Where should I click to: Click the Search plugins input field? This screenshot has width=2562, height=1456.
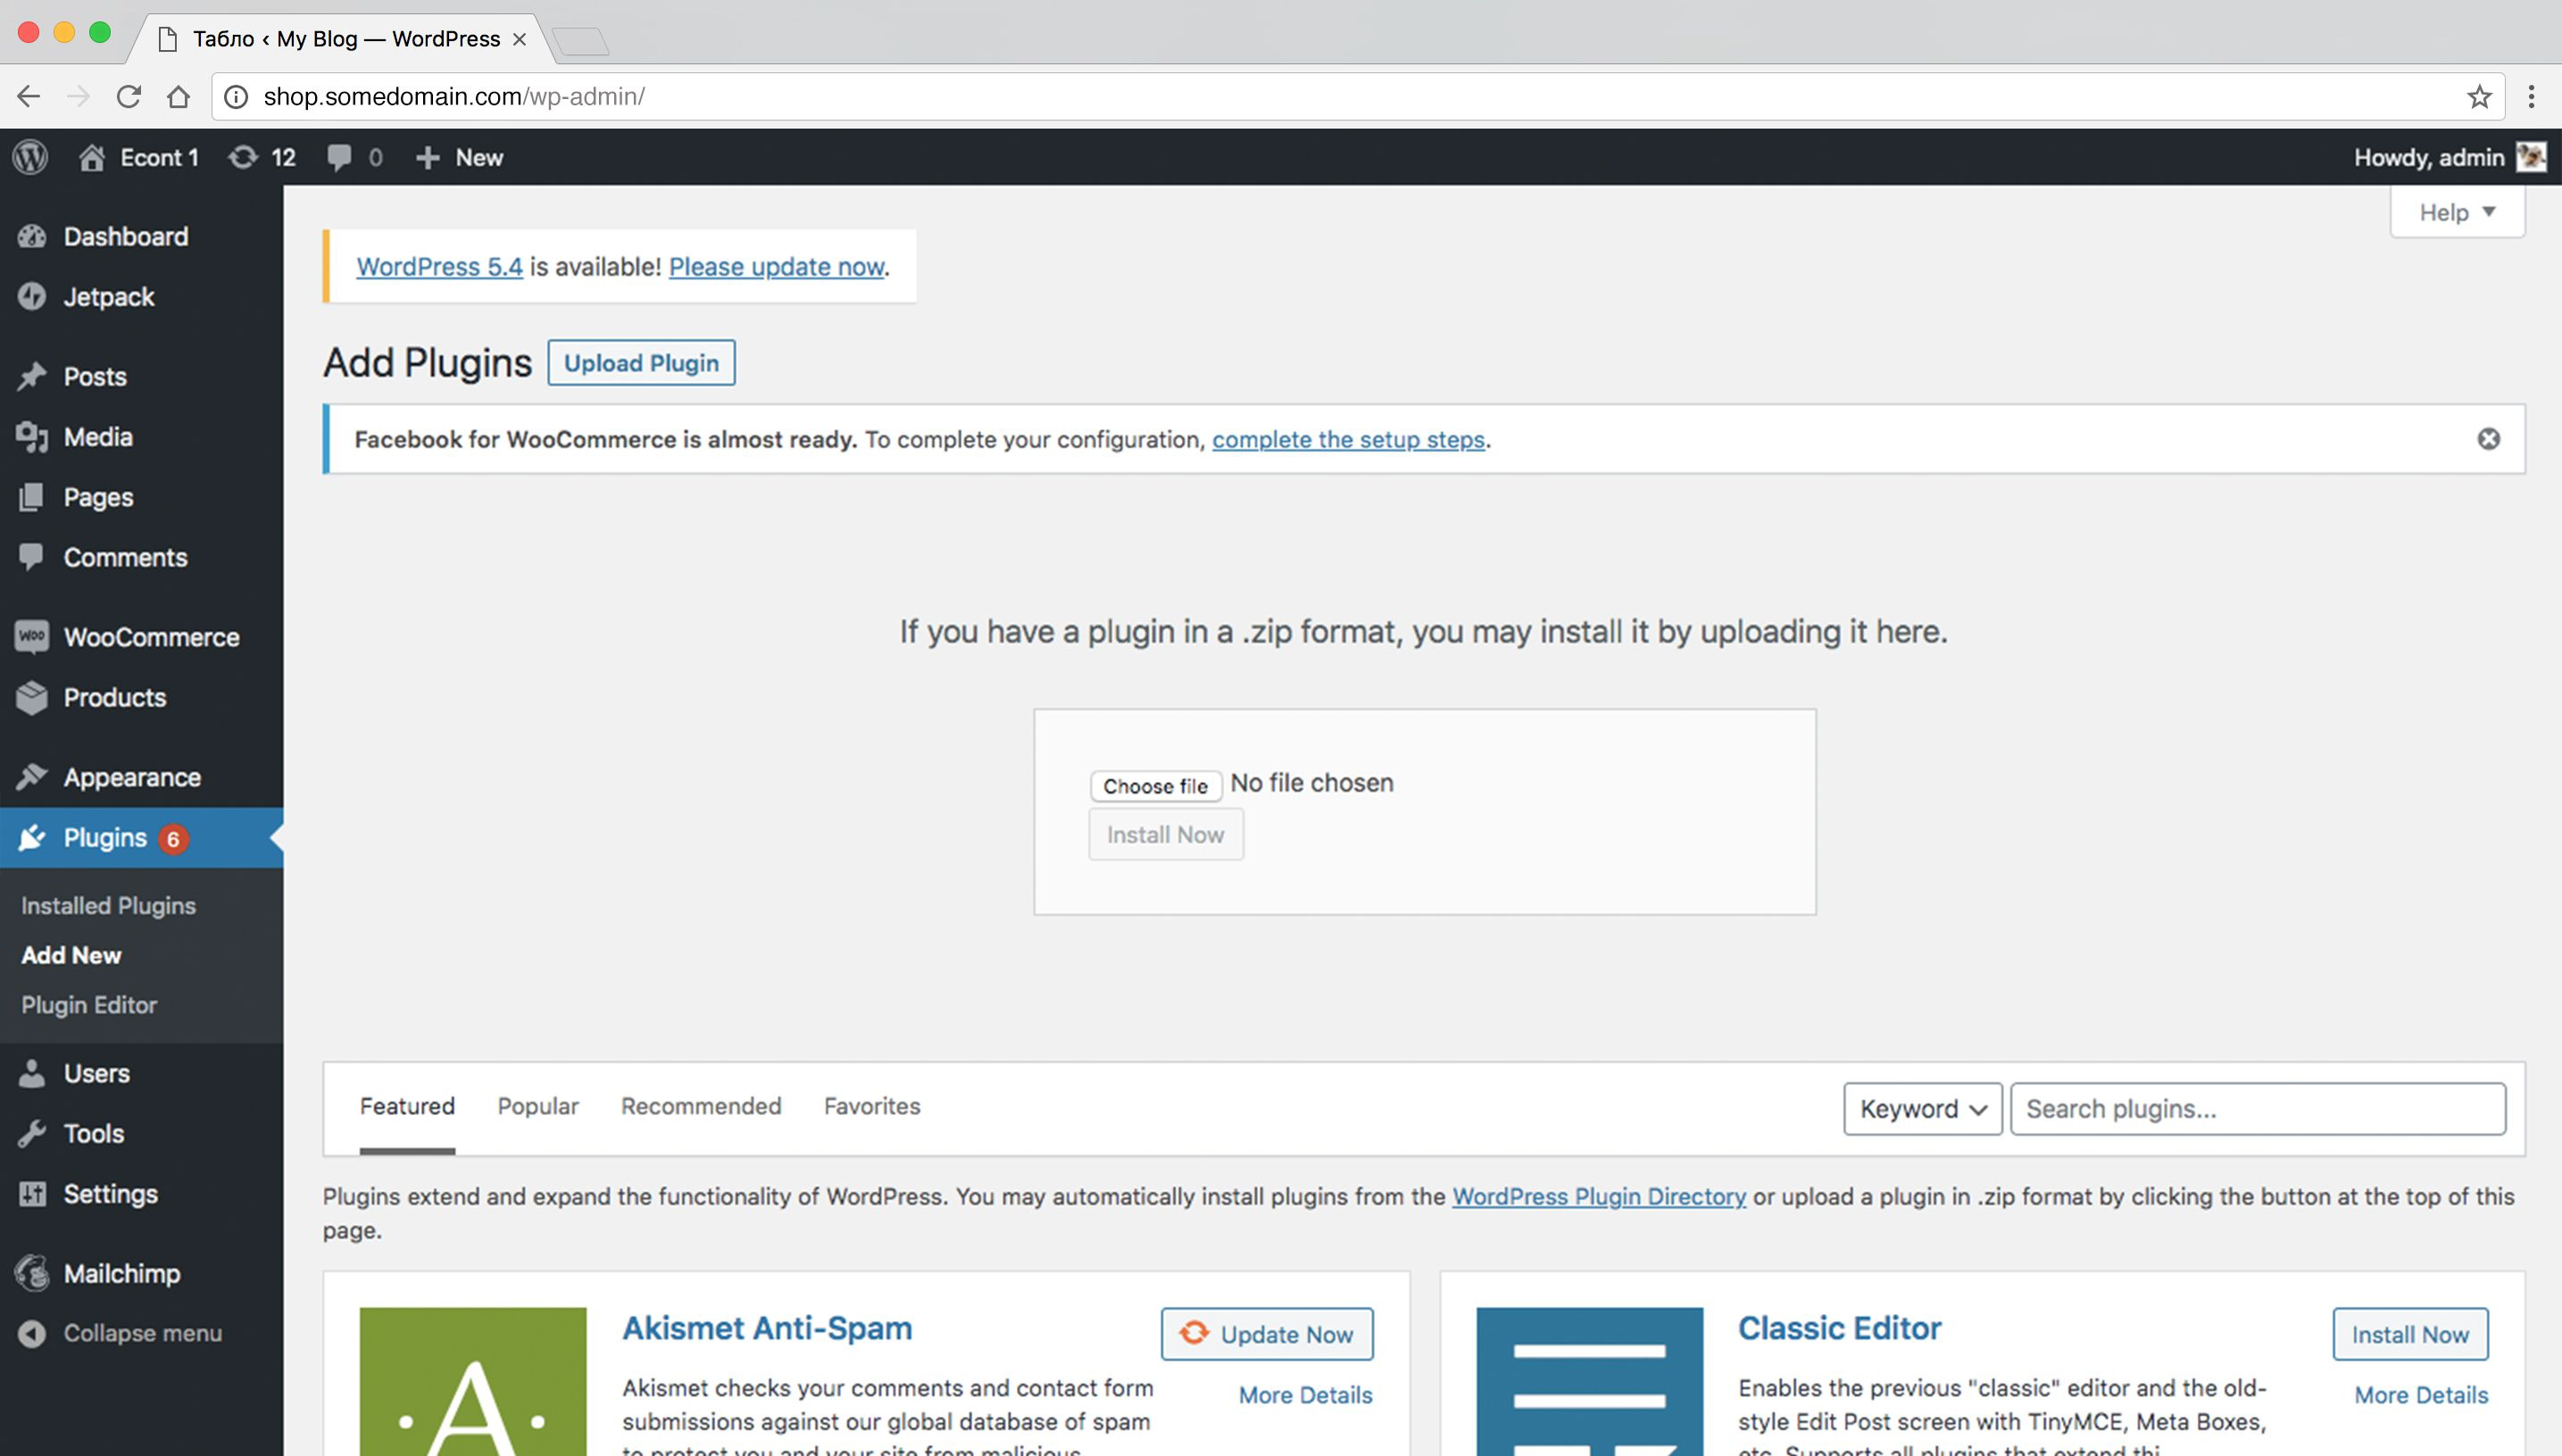pyautogui.click(x=2258, y=1108)
